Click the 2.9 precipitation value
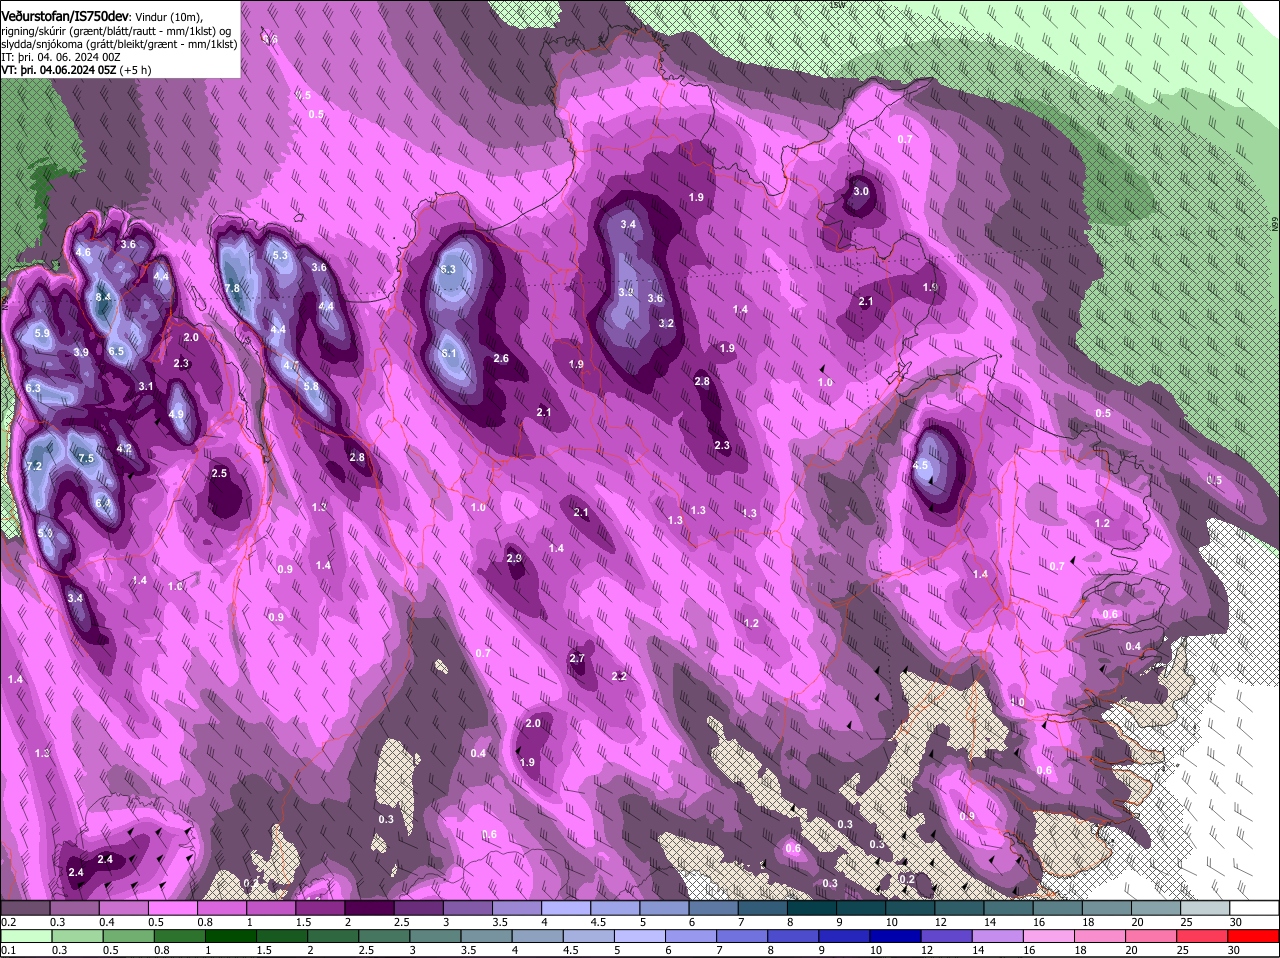 coord(514,558)
